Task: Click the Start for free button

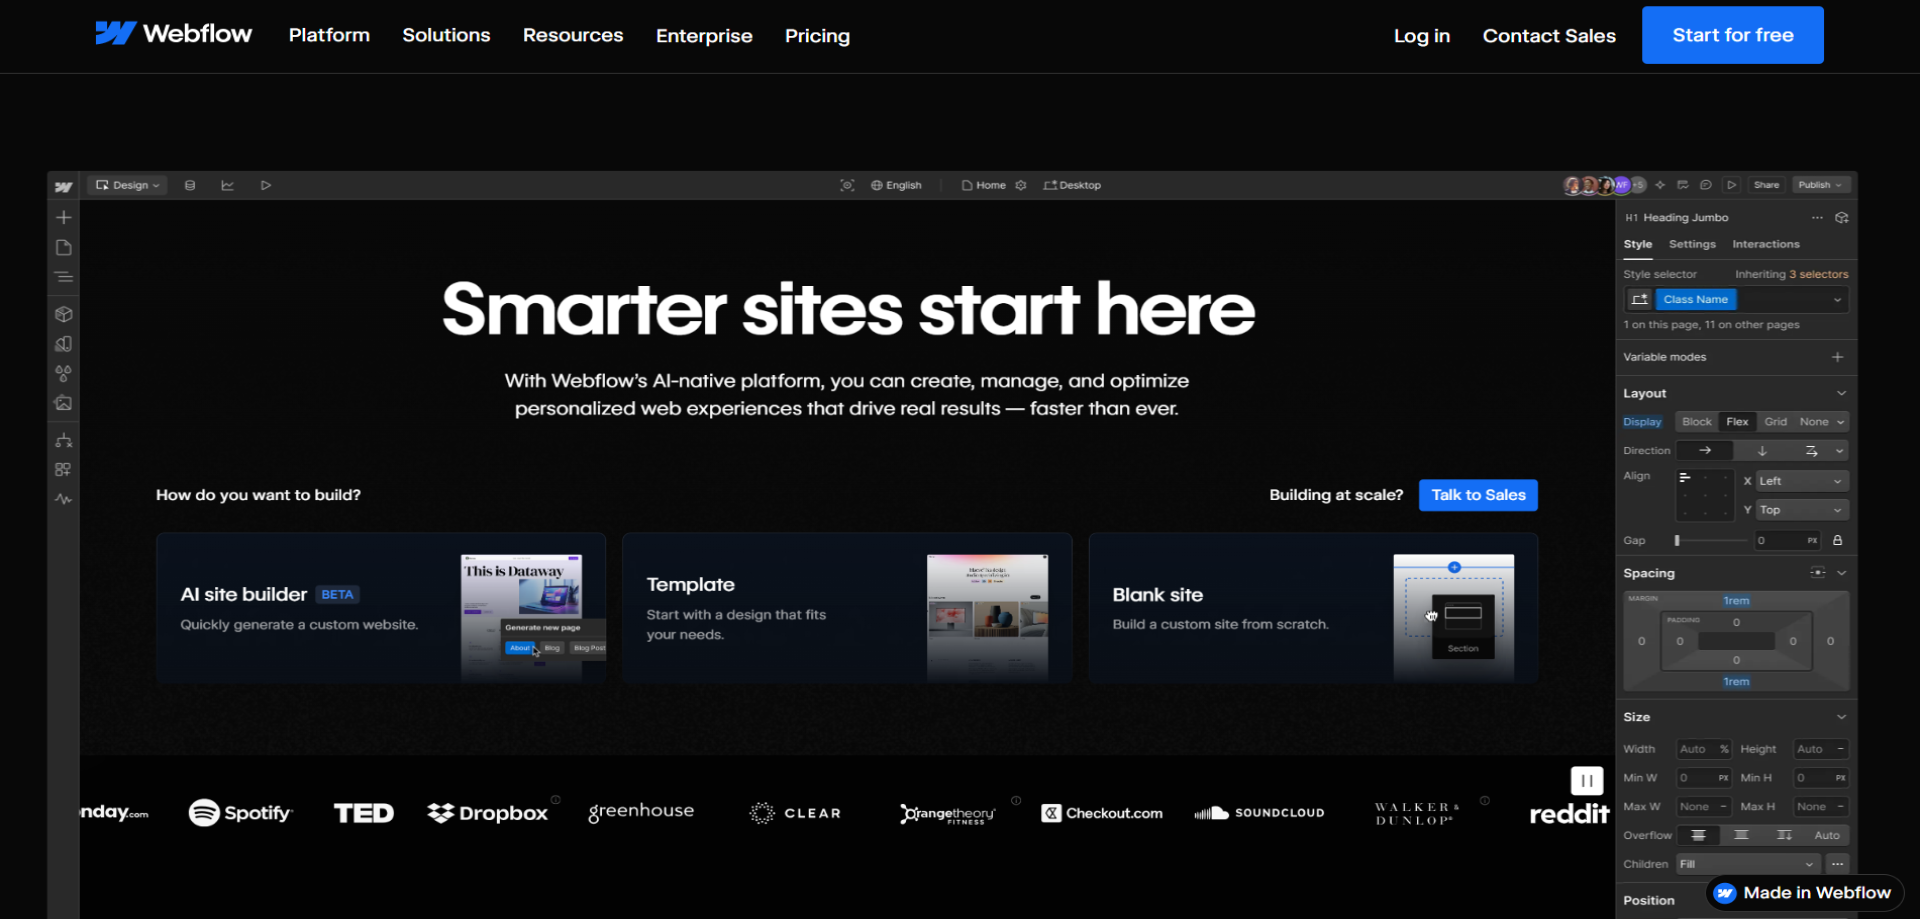Action: click(x=1732, y=35)
